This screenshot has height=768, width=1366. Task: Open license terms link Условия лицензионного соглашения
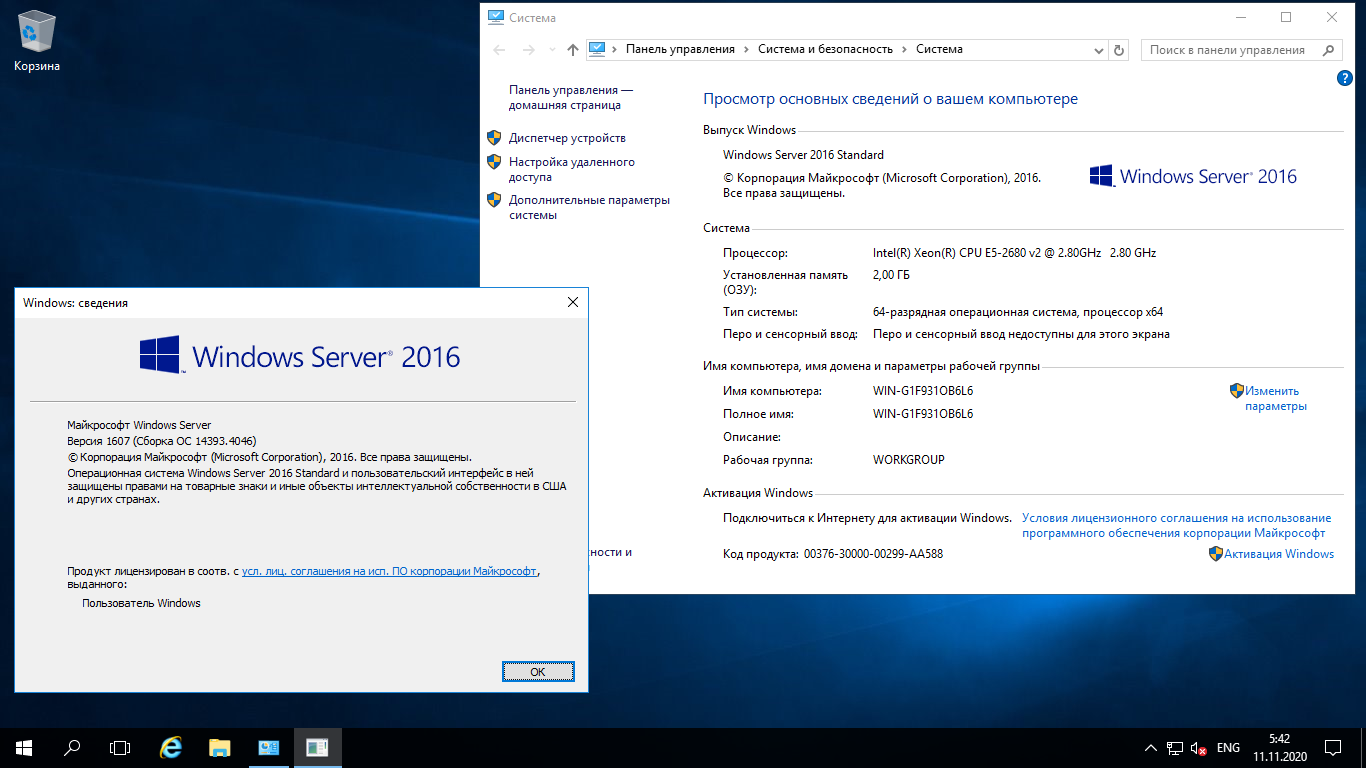click(1176, 526)
